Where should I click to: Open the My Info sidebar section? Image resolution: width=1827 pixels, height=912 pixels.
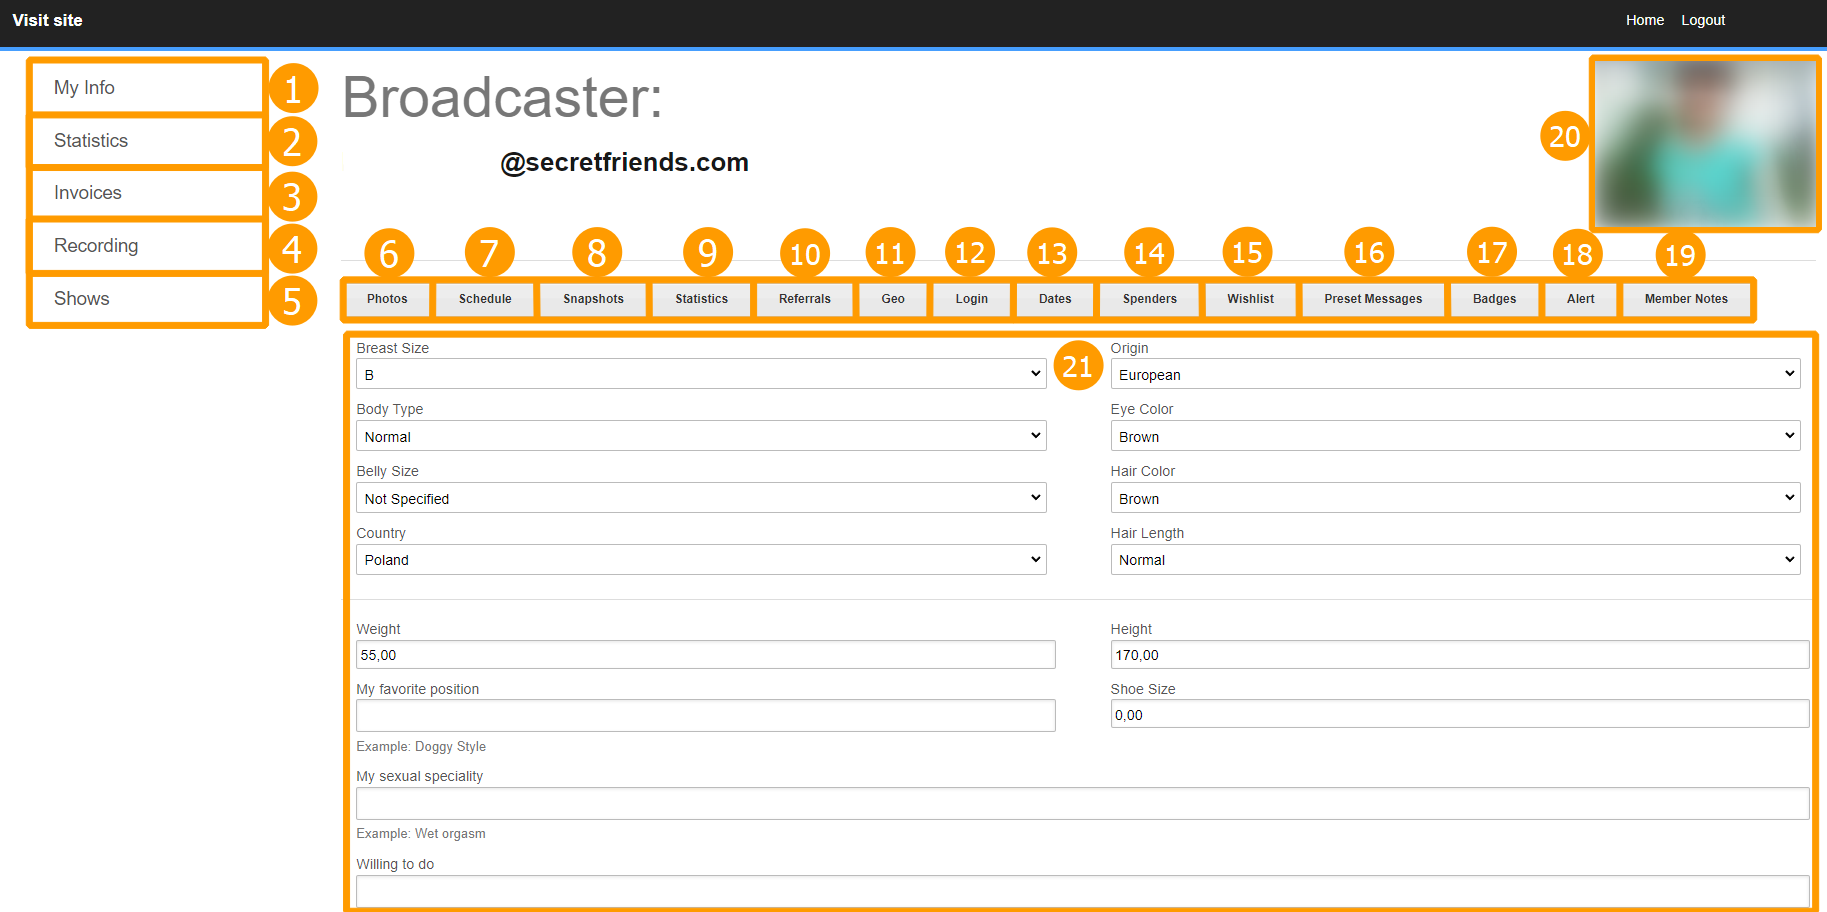pyautogui.click(x=146, y=88)
